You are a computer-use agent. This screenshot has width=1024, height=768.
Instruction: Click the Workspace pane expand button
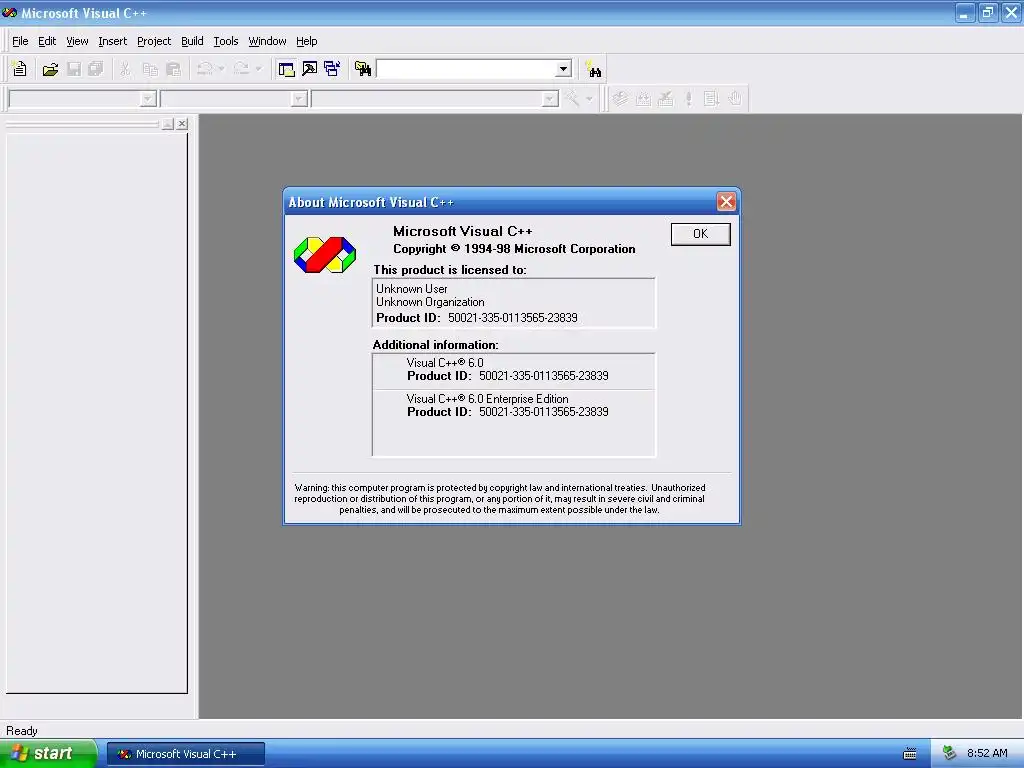coord(168,123)
